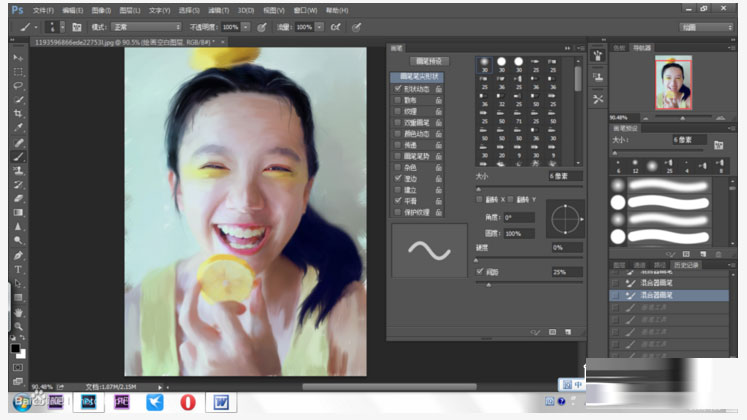The width and height of the screenshot is (747, 420).
Task: Click the 画笔预设 button in Brush panel
Action: pyautogui.click(x=429, y=61)
